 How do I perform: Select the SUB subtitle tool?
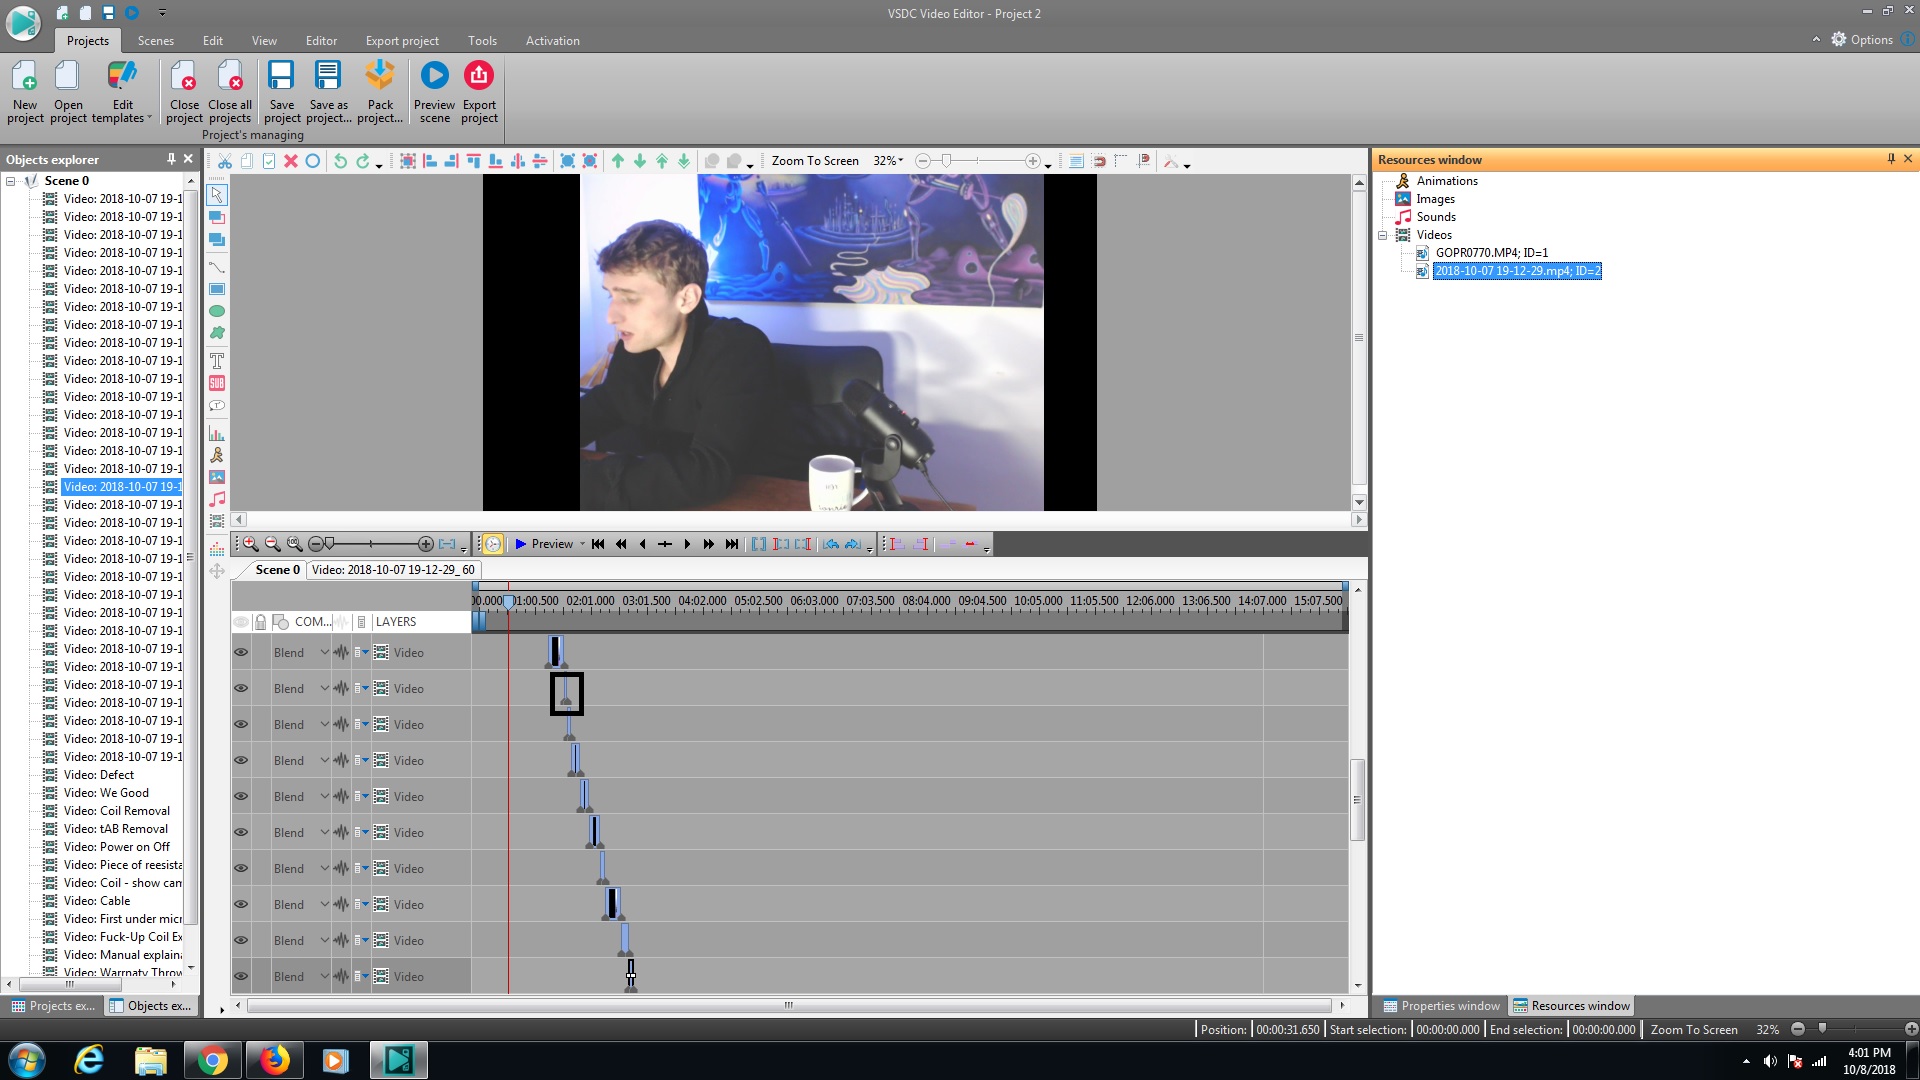point(216,384)
